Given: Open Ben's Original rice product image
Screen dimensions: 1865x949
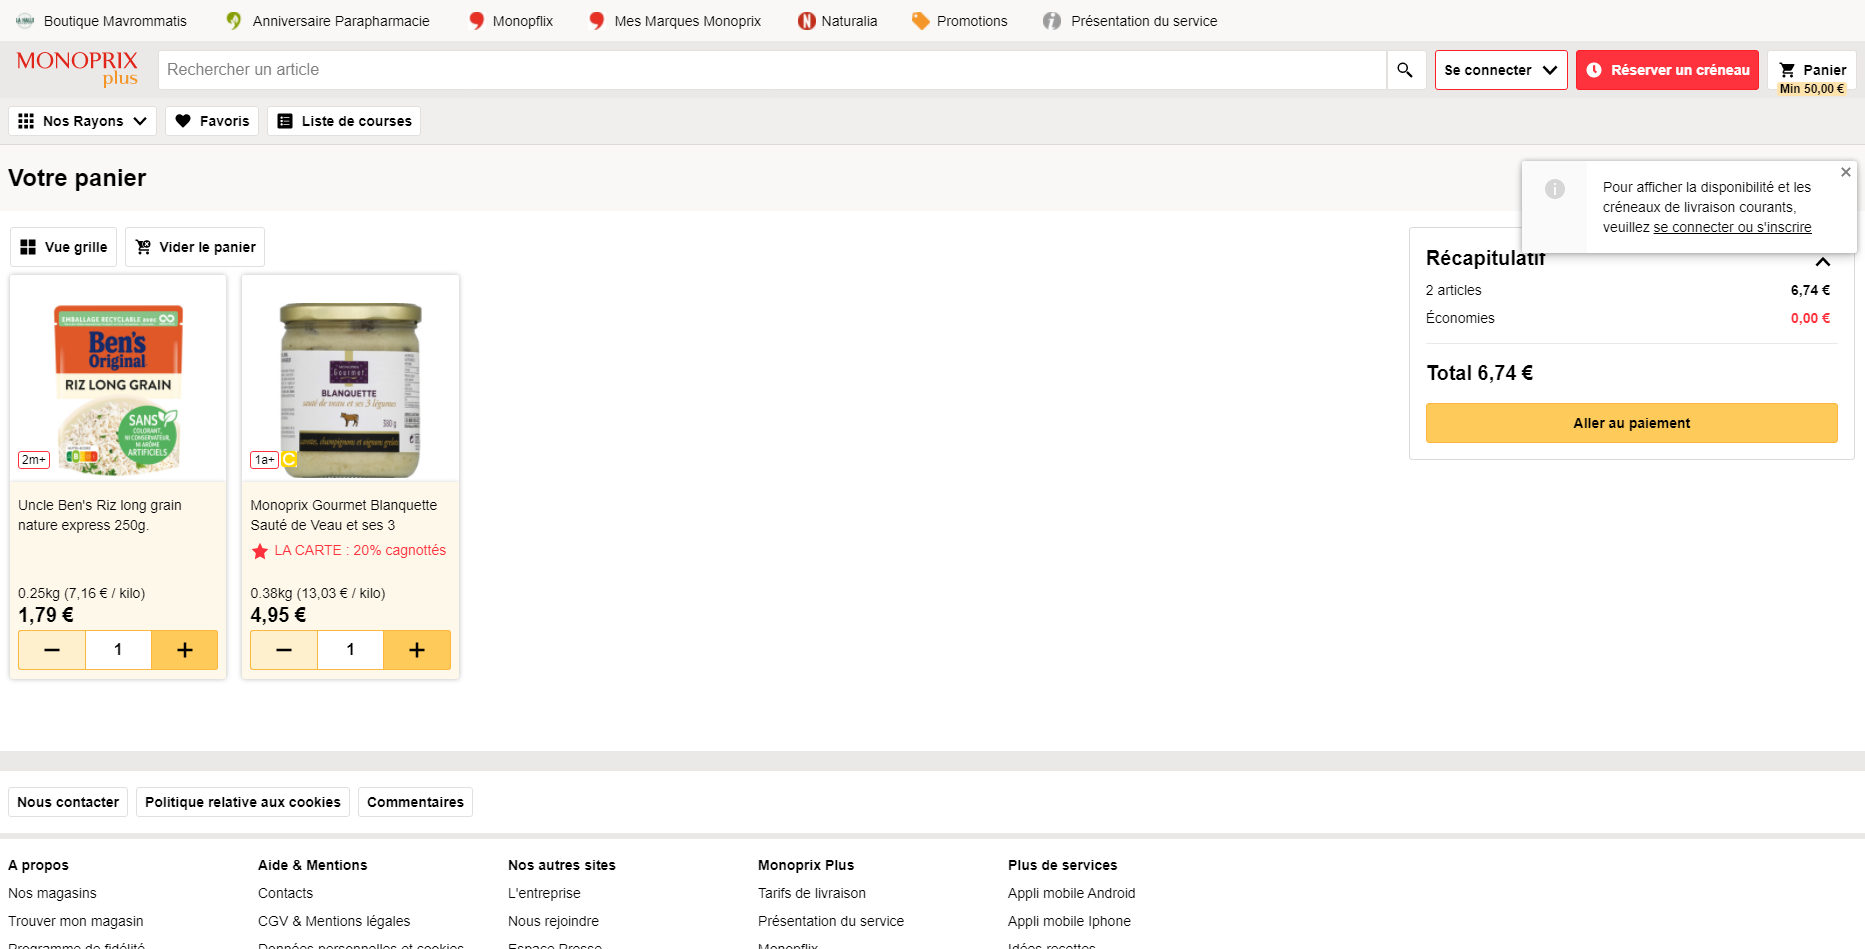Looking at the screenshot, I should coord(118,388).
